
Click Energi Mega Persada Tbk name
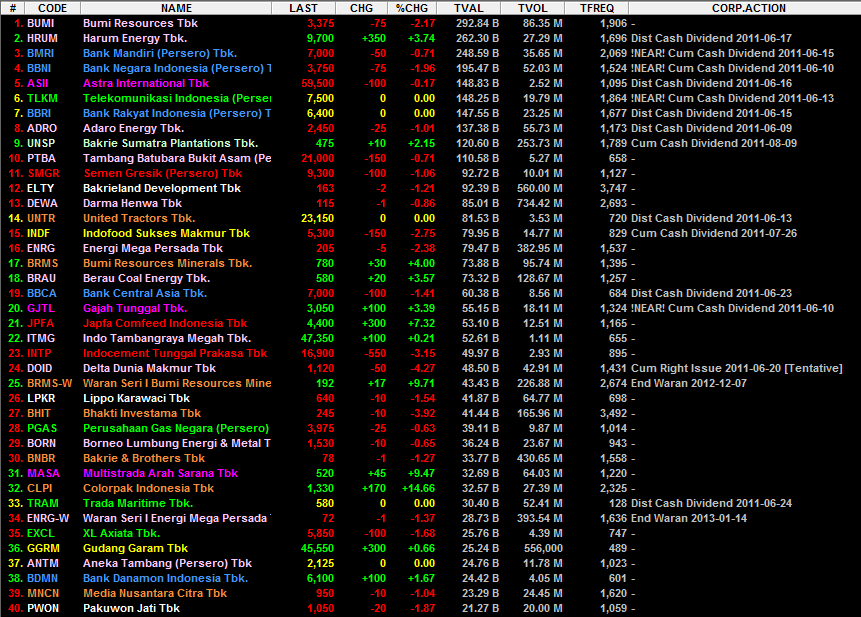pyautogui.click(x=153, y=248)
